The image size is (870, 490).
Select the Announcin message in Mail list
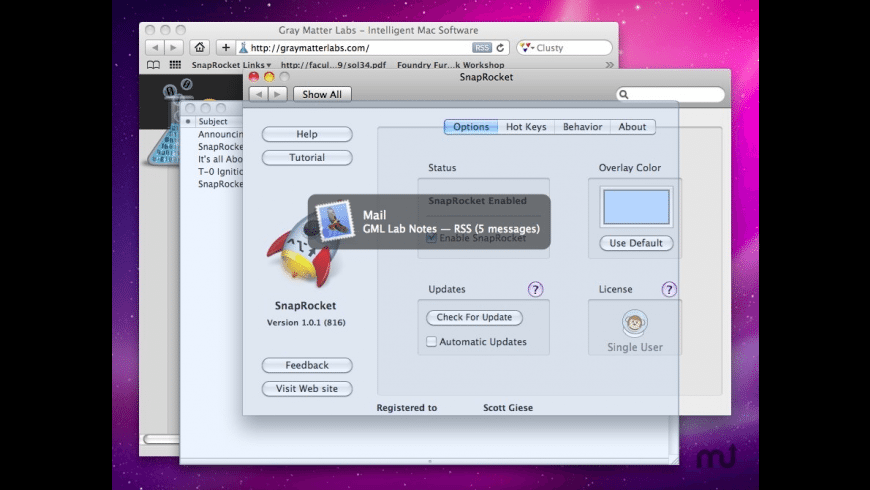[220, 134]
